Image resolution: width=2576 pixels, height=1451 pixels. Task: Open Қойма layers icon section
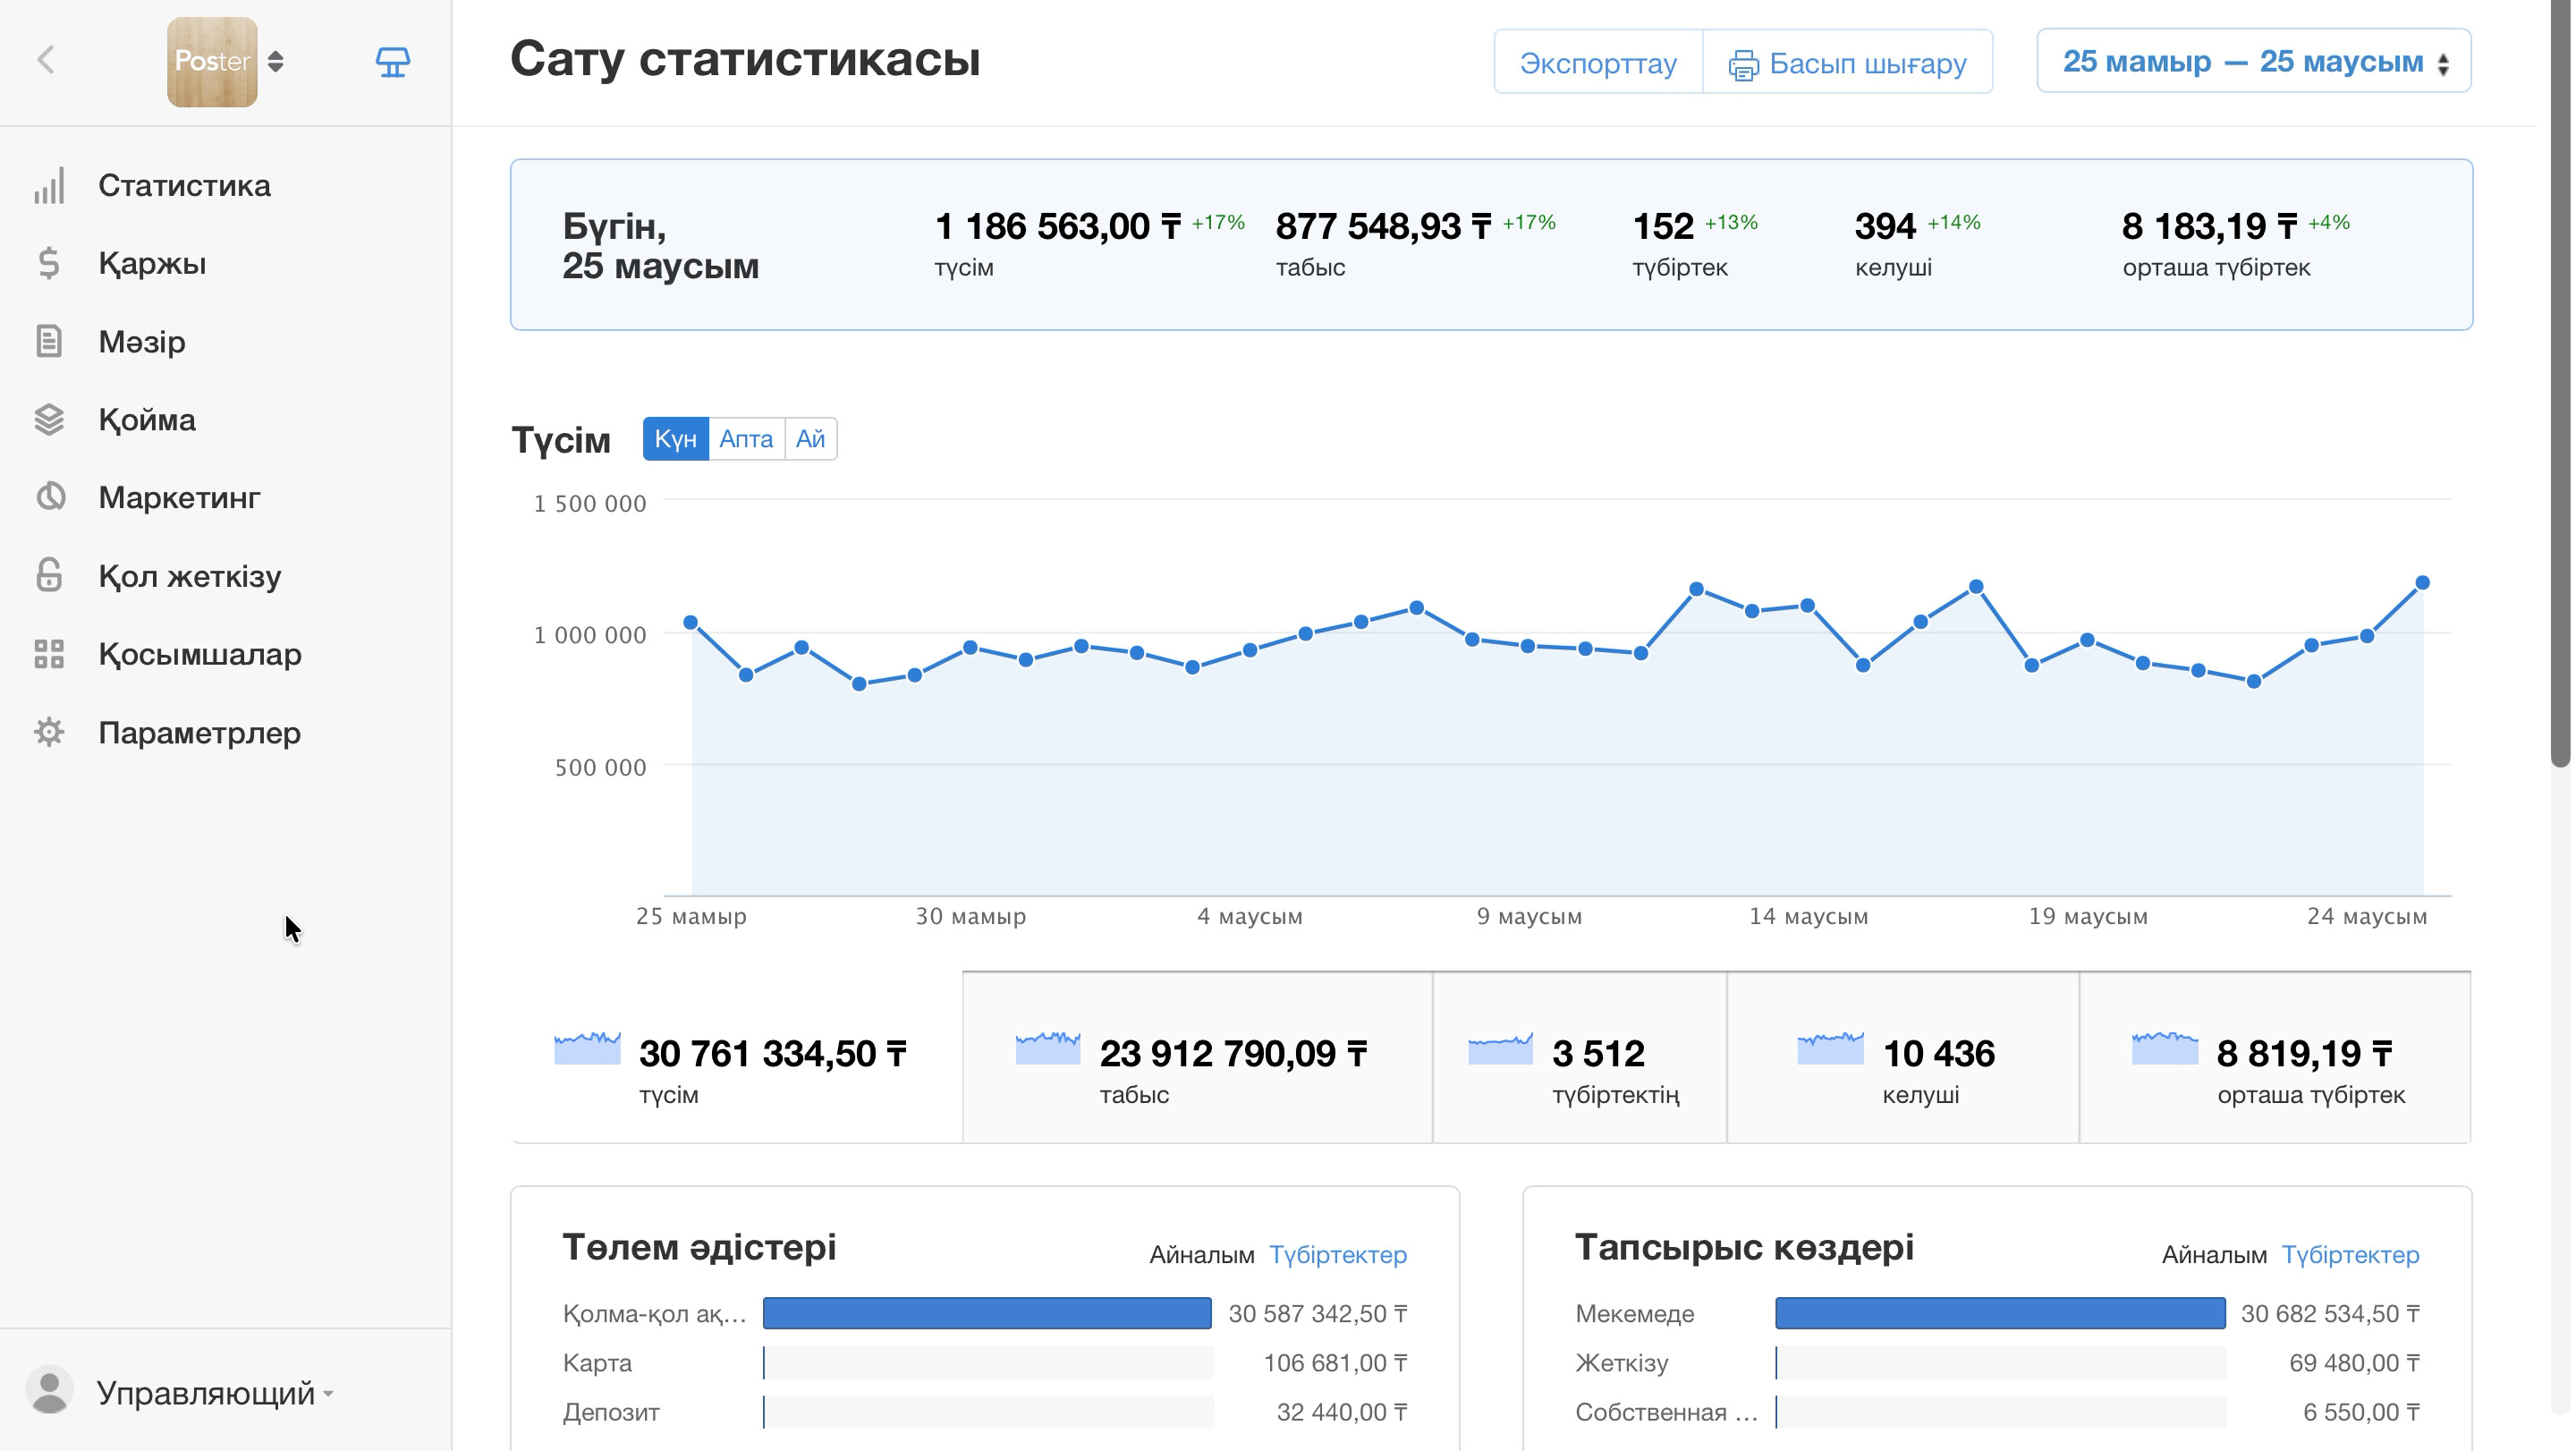click(49, 419)
